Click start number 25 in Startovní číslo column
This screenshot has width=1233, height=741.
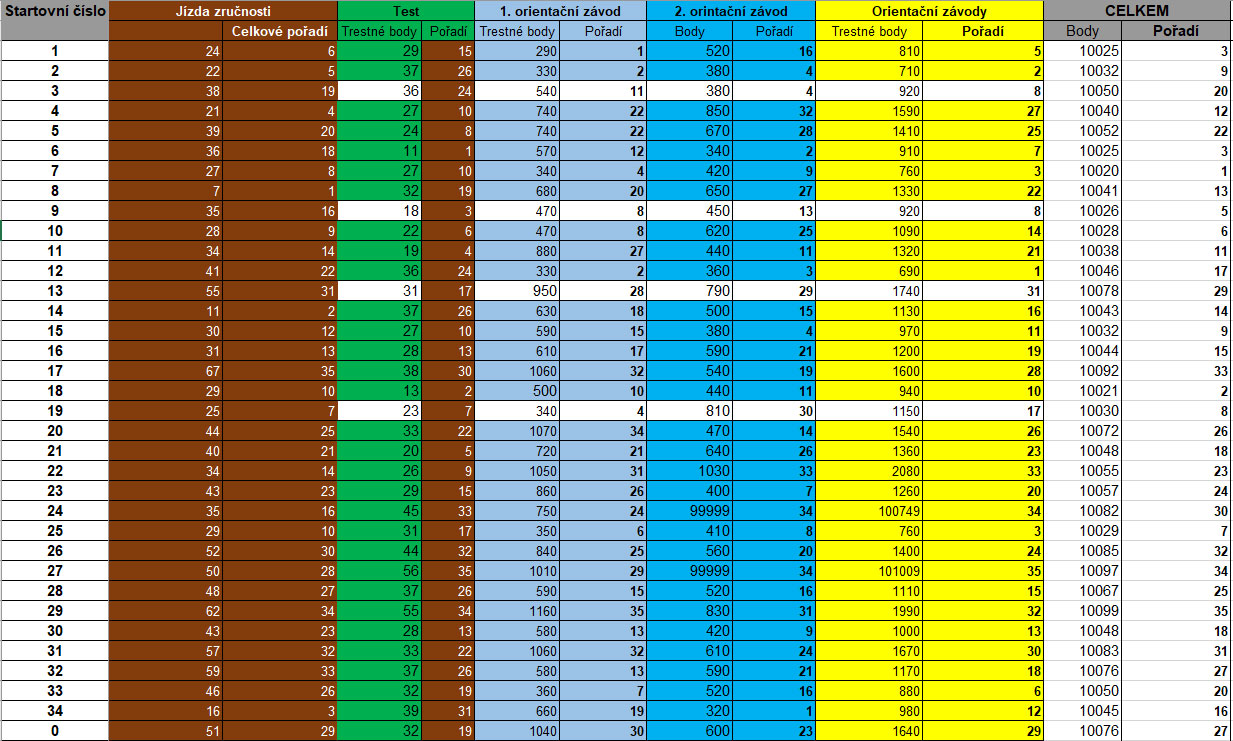point(54,529)
